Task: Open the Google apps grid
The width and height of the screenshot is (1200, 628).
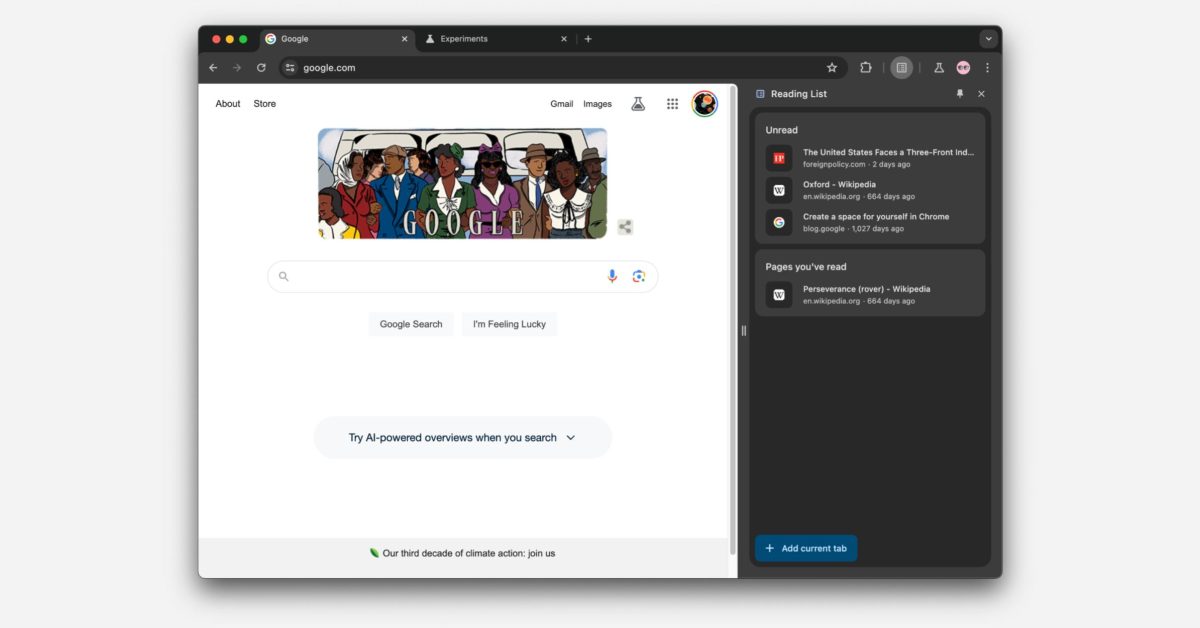Action: pos(672,103)
